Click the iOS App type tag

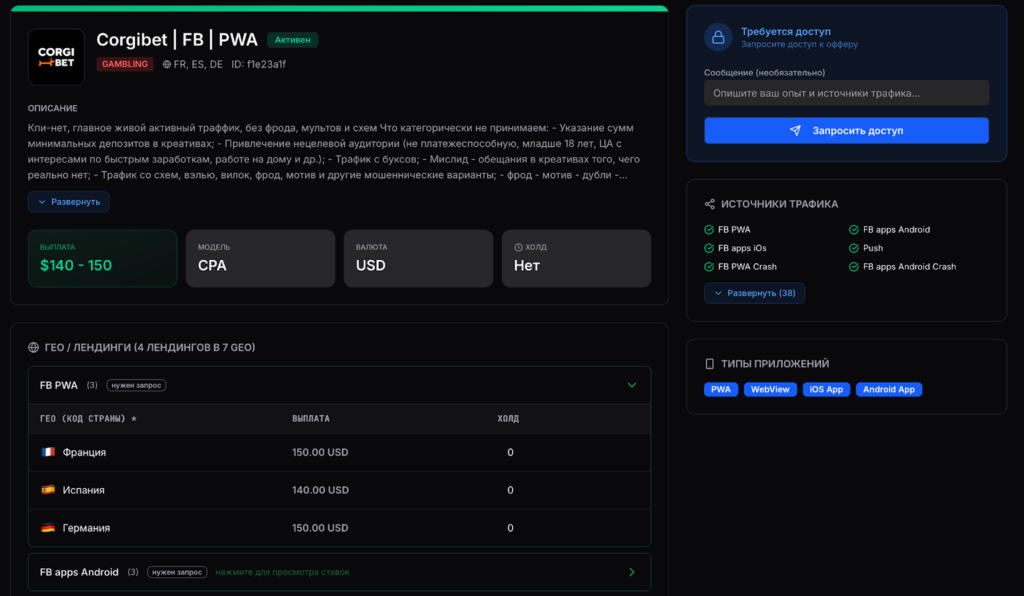(826, 389)
